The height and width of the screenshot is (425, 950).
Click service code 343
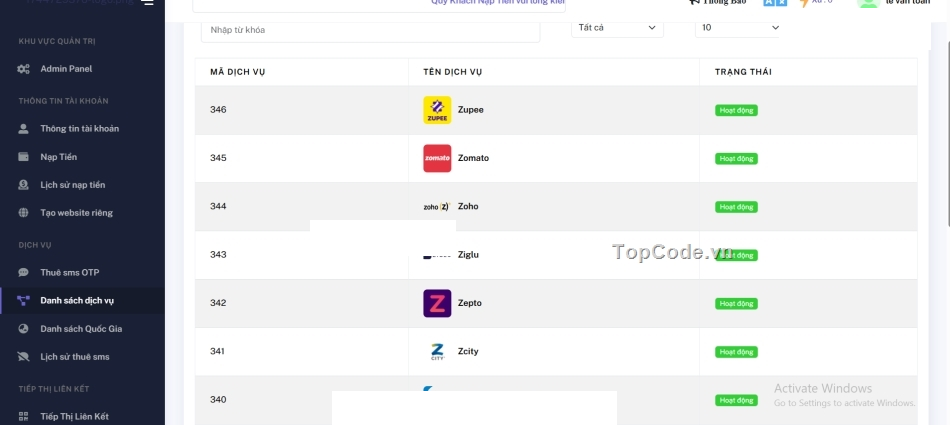click(x=218, y=255)
